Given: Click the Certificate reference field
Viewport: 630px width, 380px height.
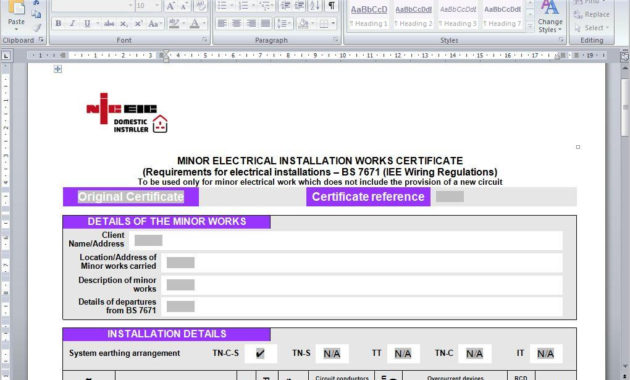Looking at the screenshot, I should [x=450, y=196].
